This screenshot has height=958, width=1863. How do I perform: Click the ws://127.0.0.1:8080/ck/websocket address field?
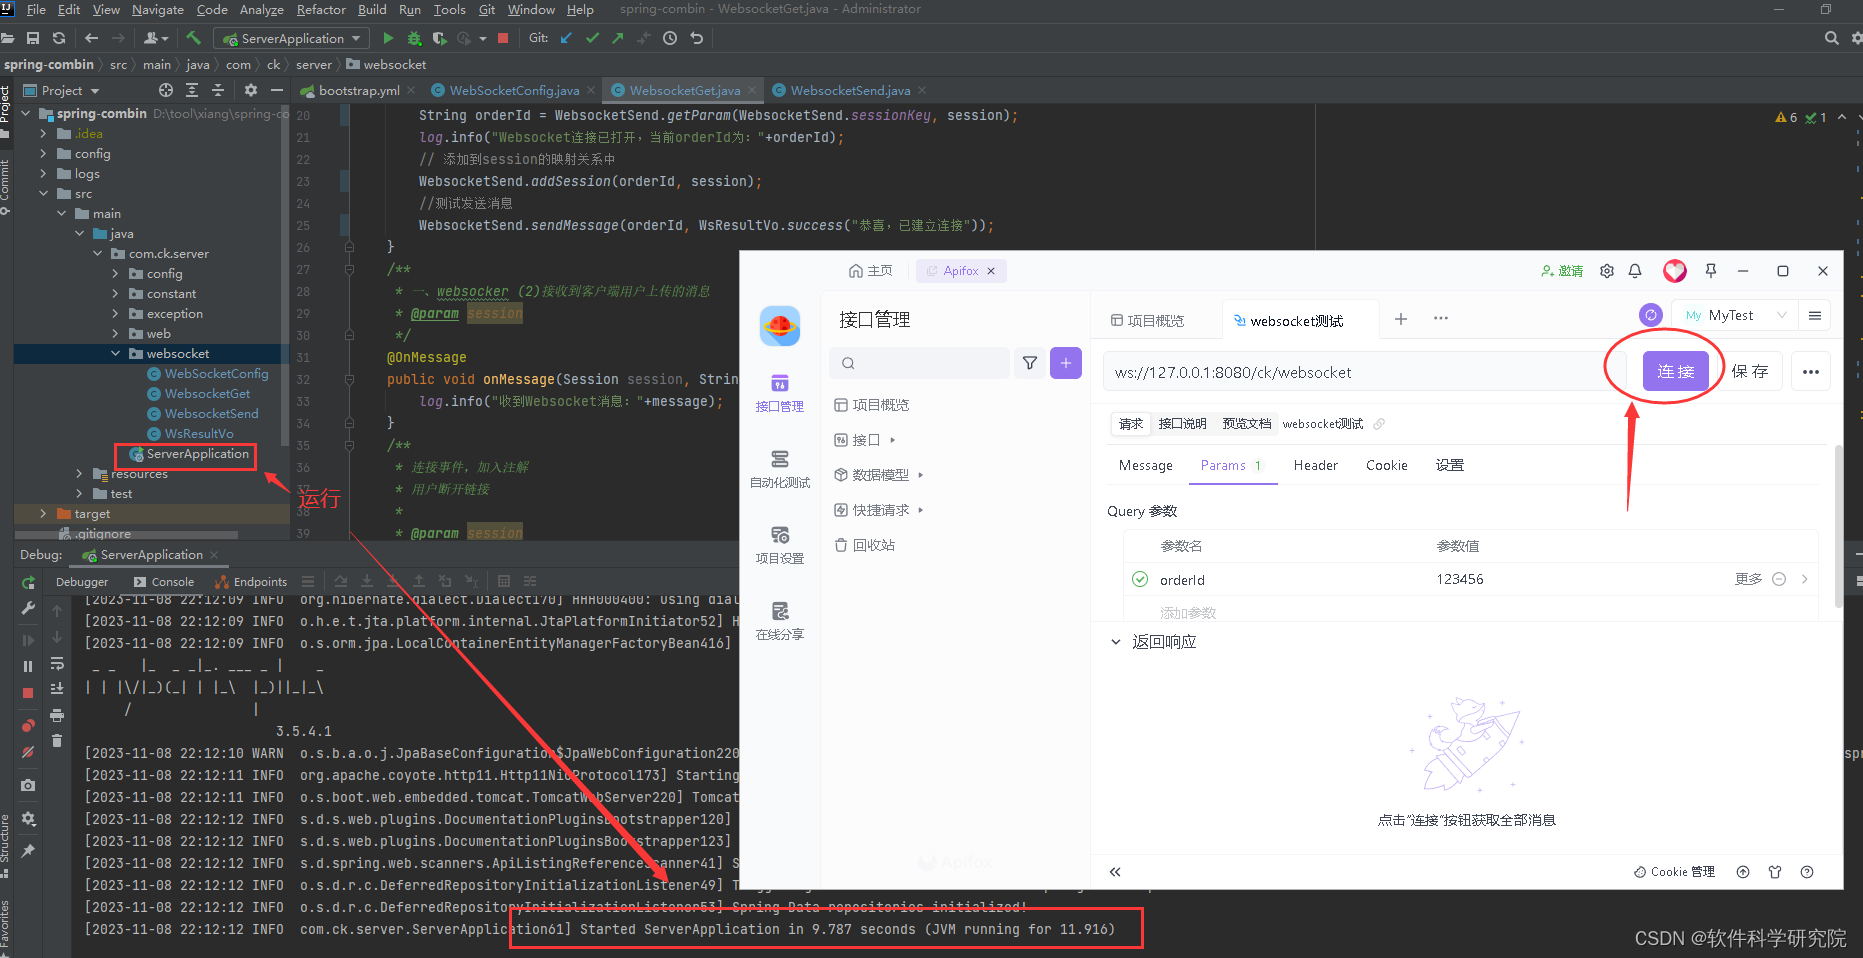tap(1350, 371)
